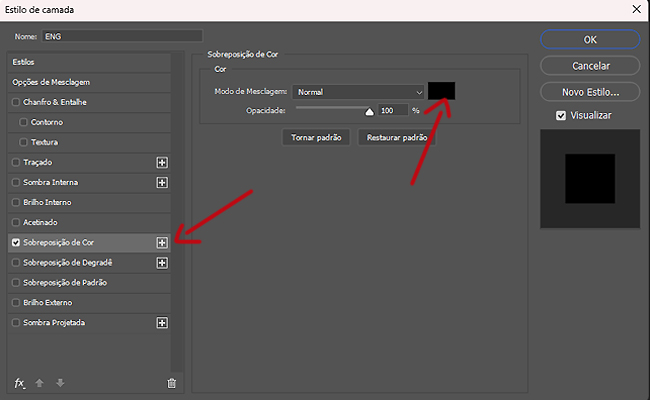Viewport: 650px width, 400px height.
Task: Click the Cancelar button
Action: [x=590, y=66]
